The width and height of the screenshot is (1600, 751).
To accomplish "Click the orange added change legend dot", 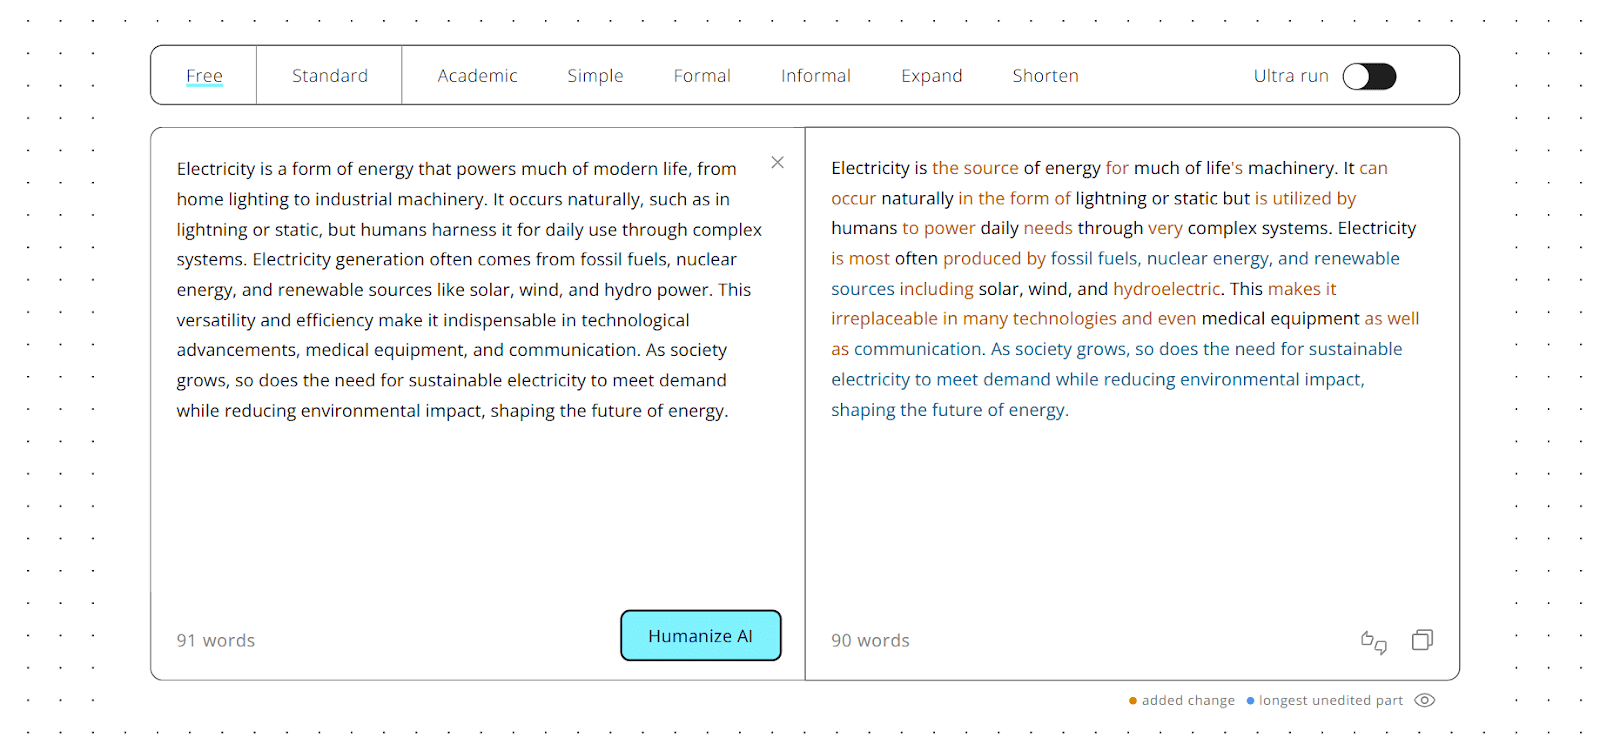I will [x=1133, y=701].
